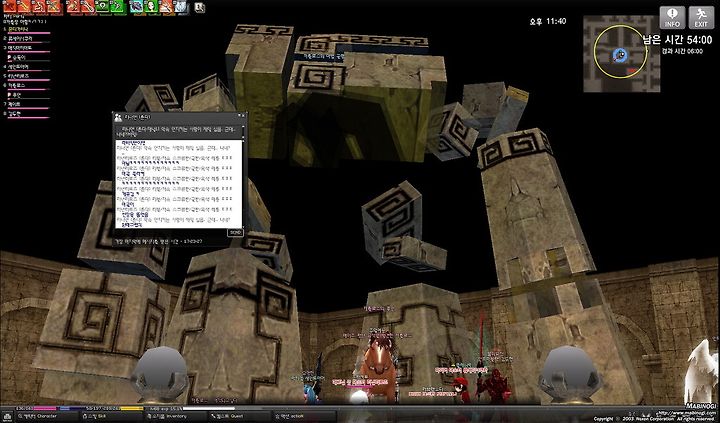
Task: Click the first green skill hotkey icon
Action: click(x=103, y=6)
